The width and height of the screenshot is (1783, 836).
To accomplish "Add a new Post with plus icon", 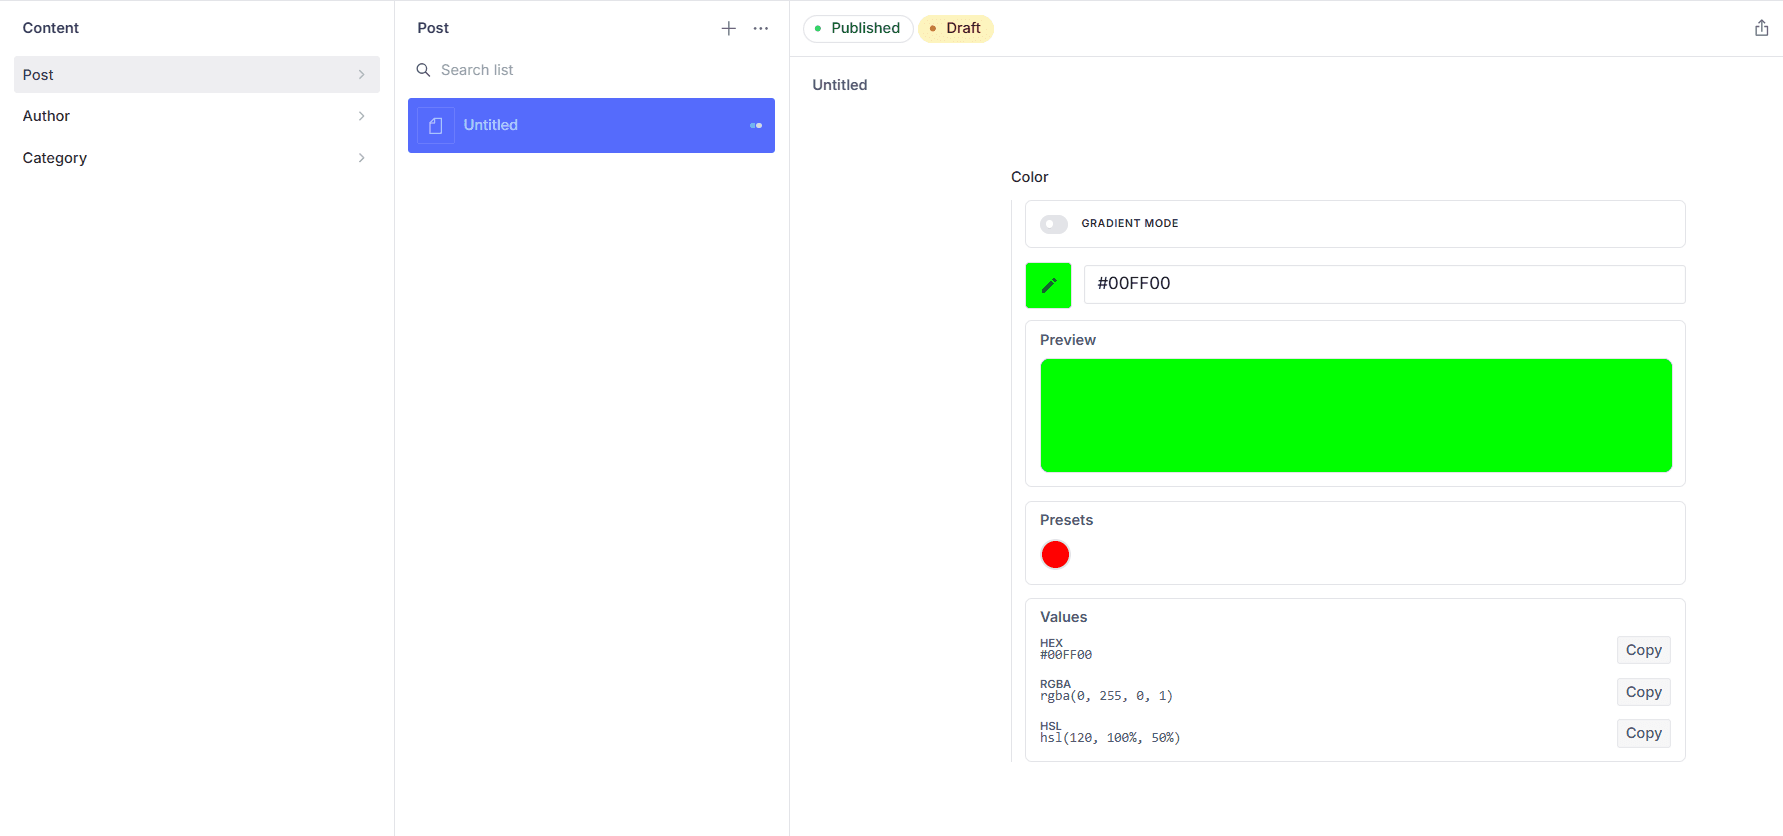I will click(729, 28).
